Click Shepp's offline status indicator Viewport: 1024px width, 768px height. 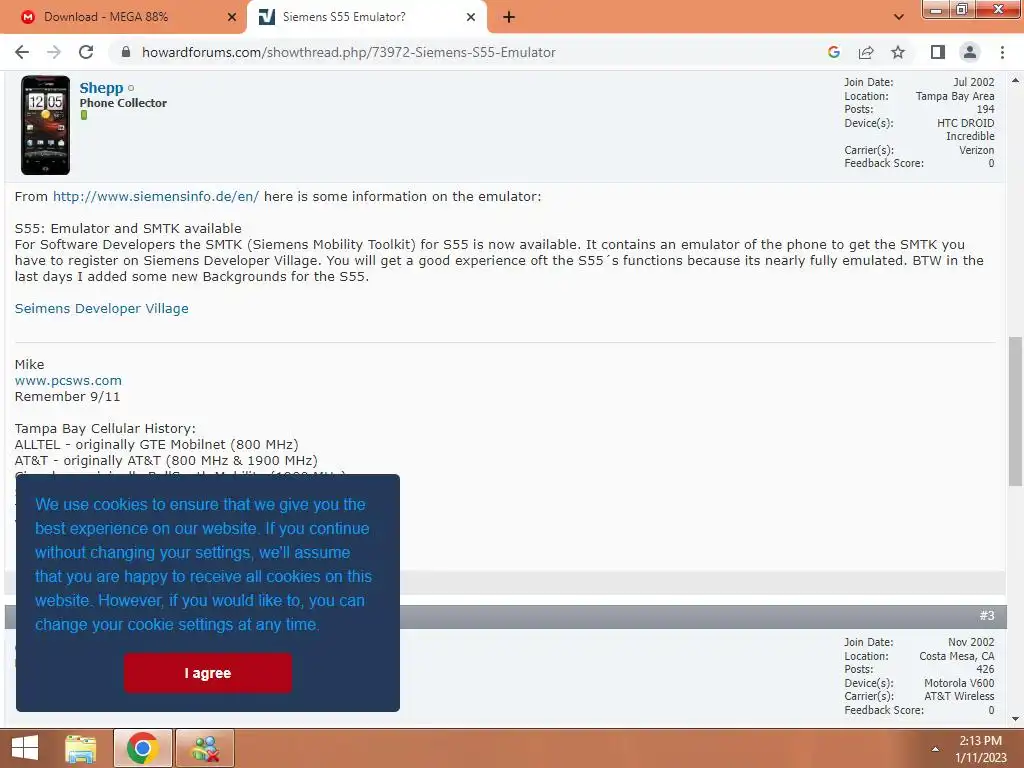pos(131,88)
